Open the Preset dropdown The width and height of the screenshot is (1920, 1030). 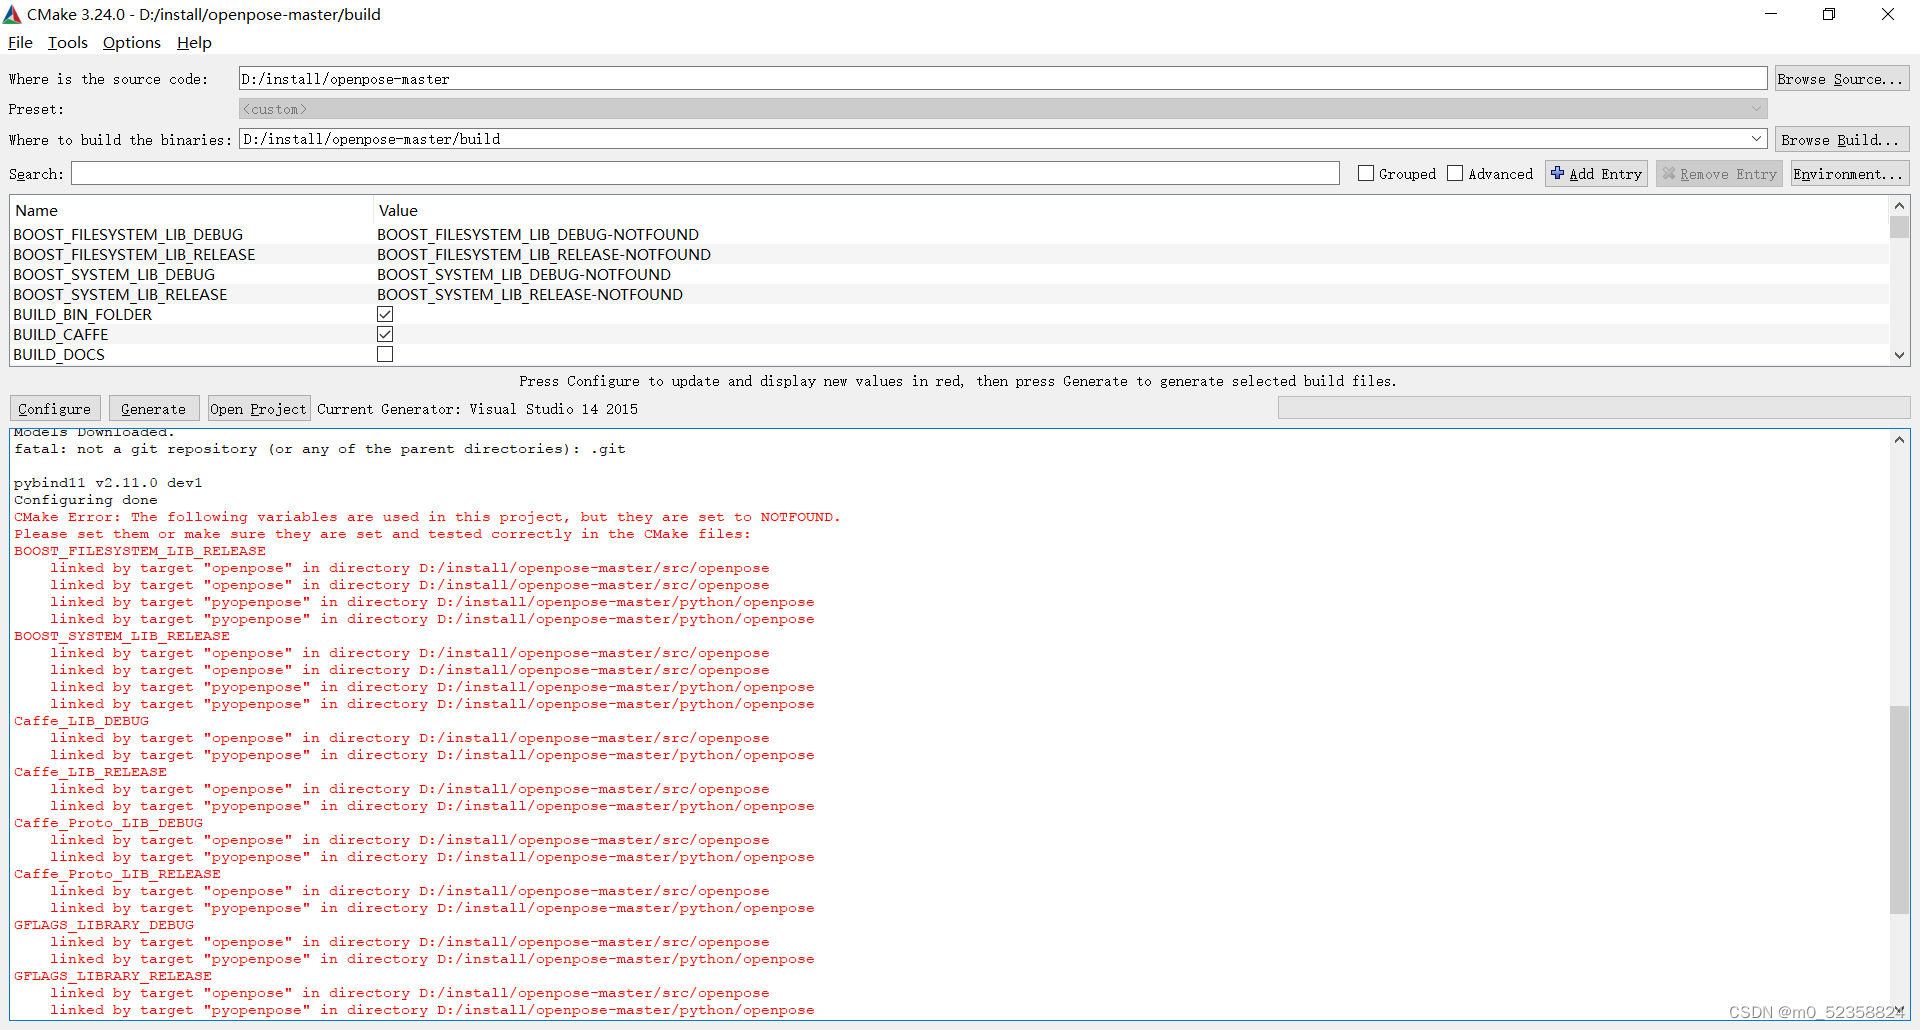1003,109
